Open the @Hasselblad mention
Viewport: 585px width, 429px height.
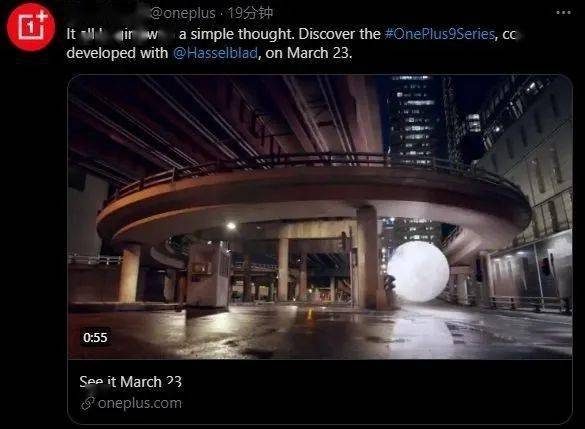[215, 53]
